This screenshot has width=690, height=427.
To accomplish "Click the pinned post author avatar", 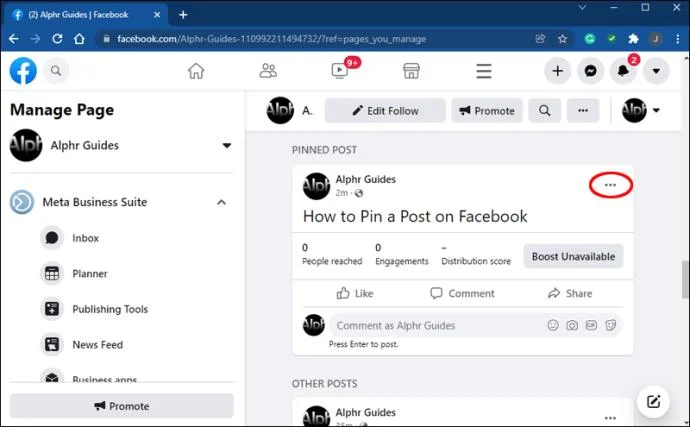I will pyautogui.click(x=316, y=186).
